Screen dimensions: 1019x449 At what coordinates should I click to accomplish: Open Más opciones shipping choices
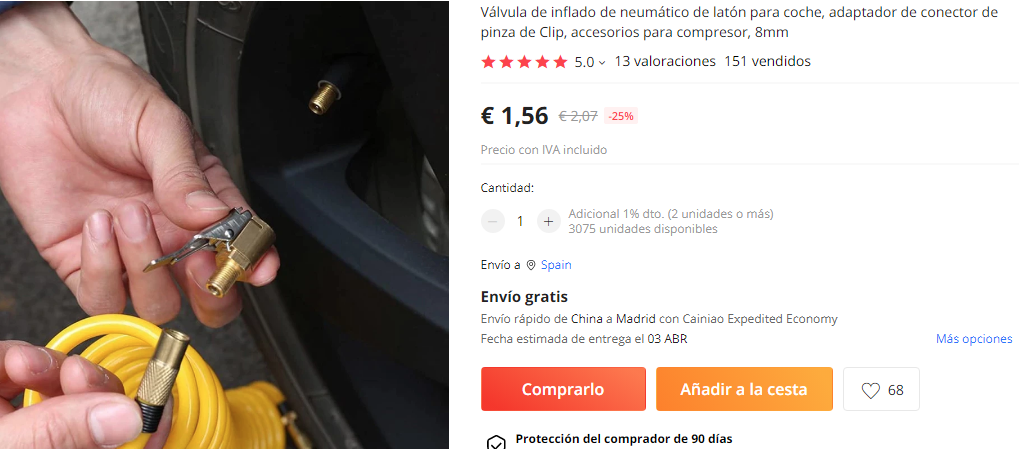pos(974,339)
